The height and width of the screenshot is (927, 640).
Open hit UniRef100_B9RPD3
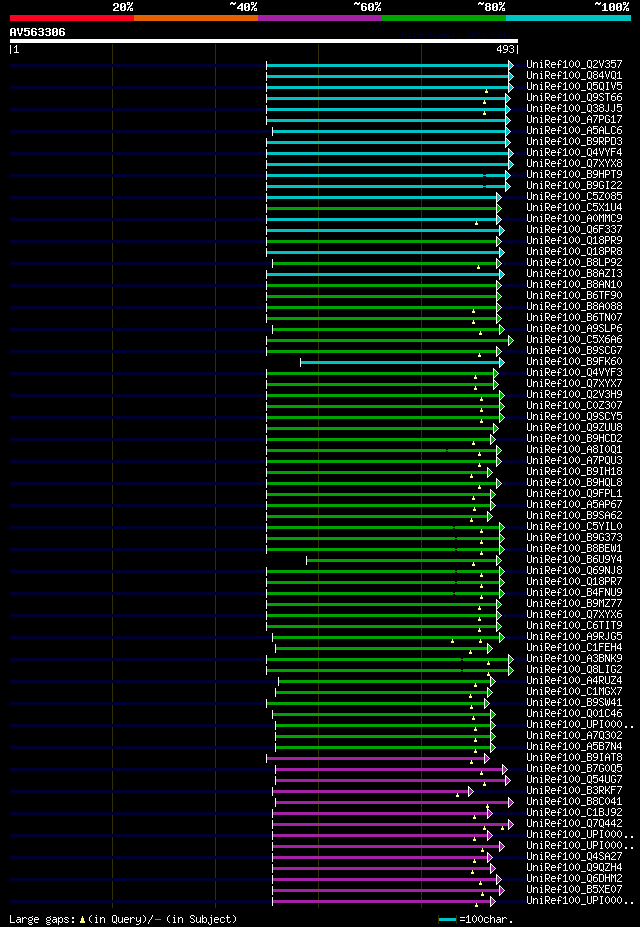point(574,142)
